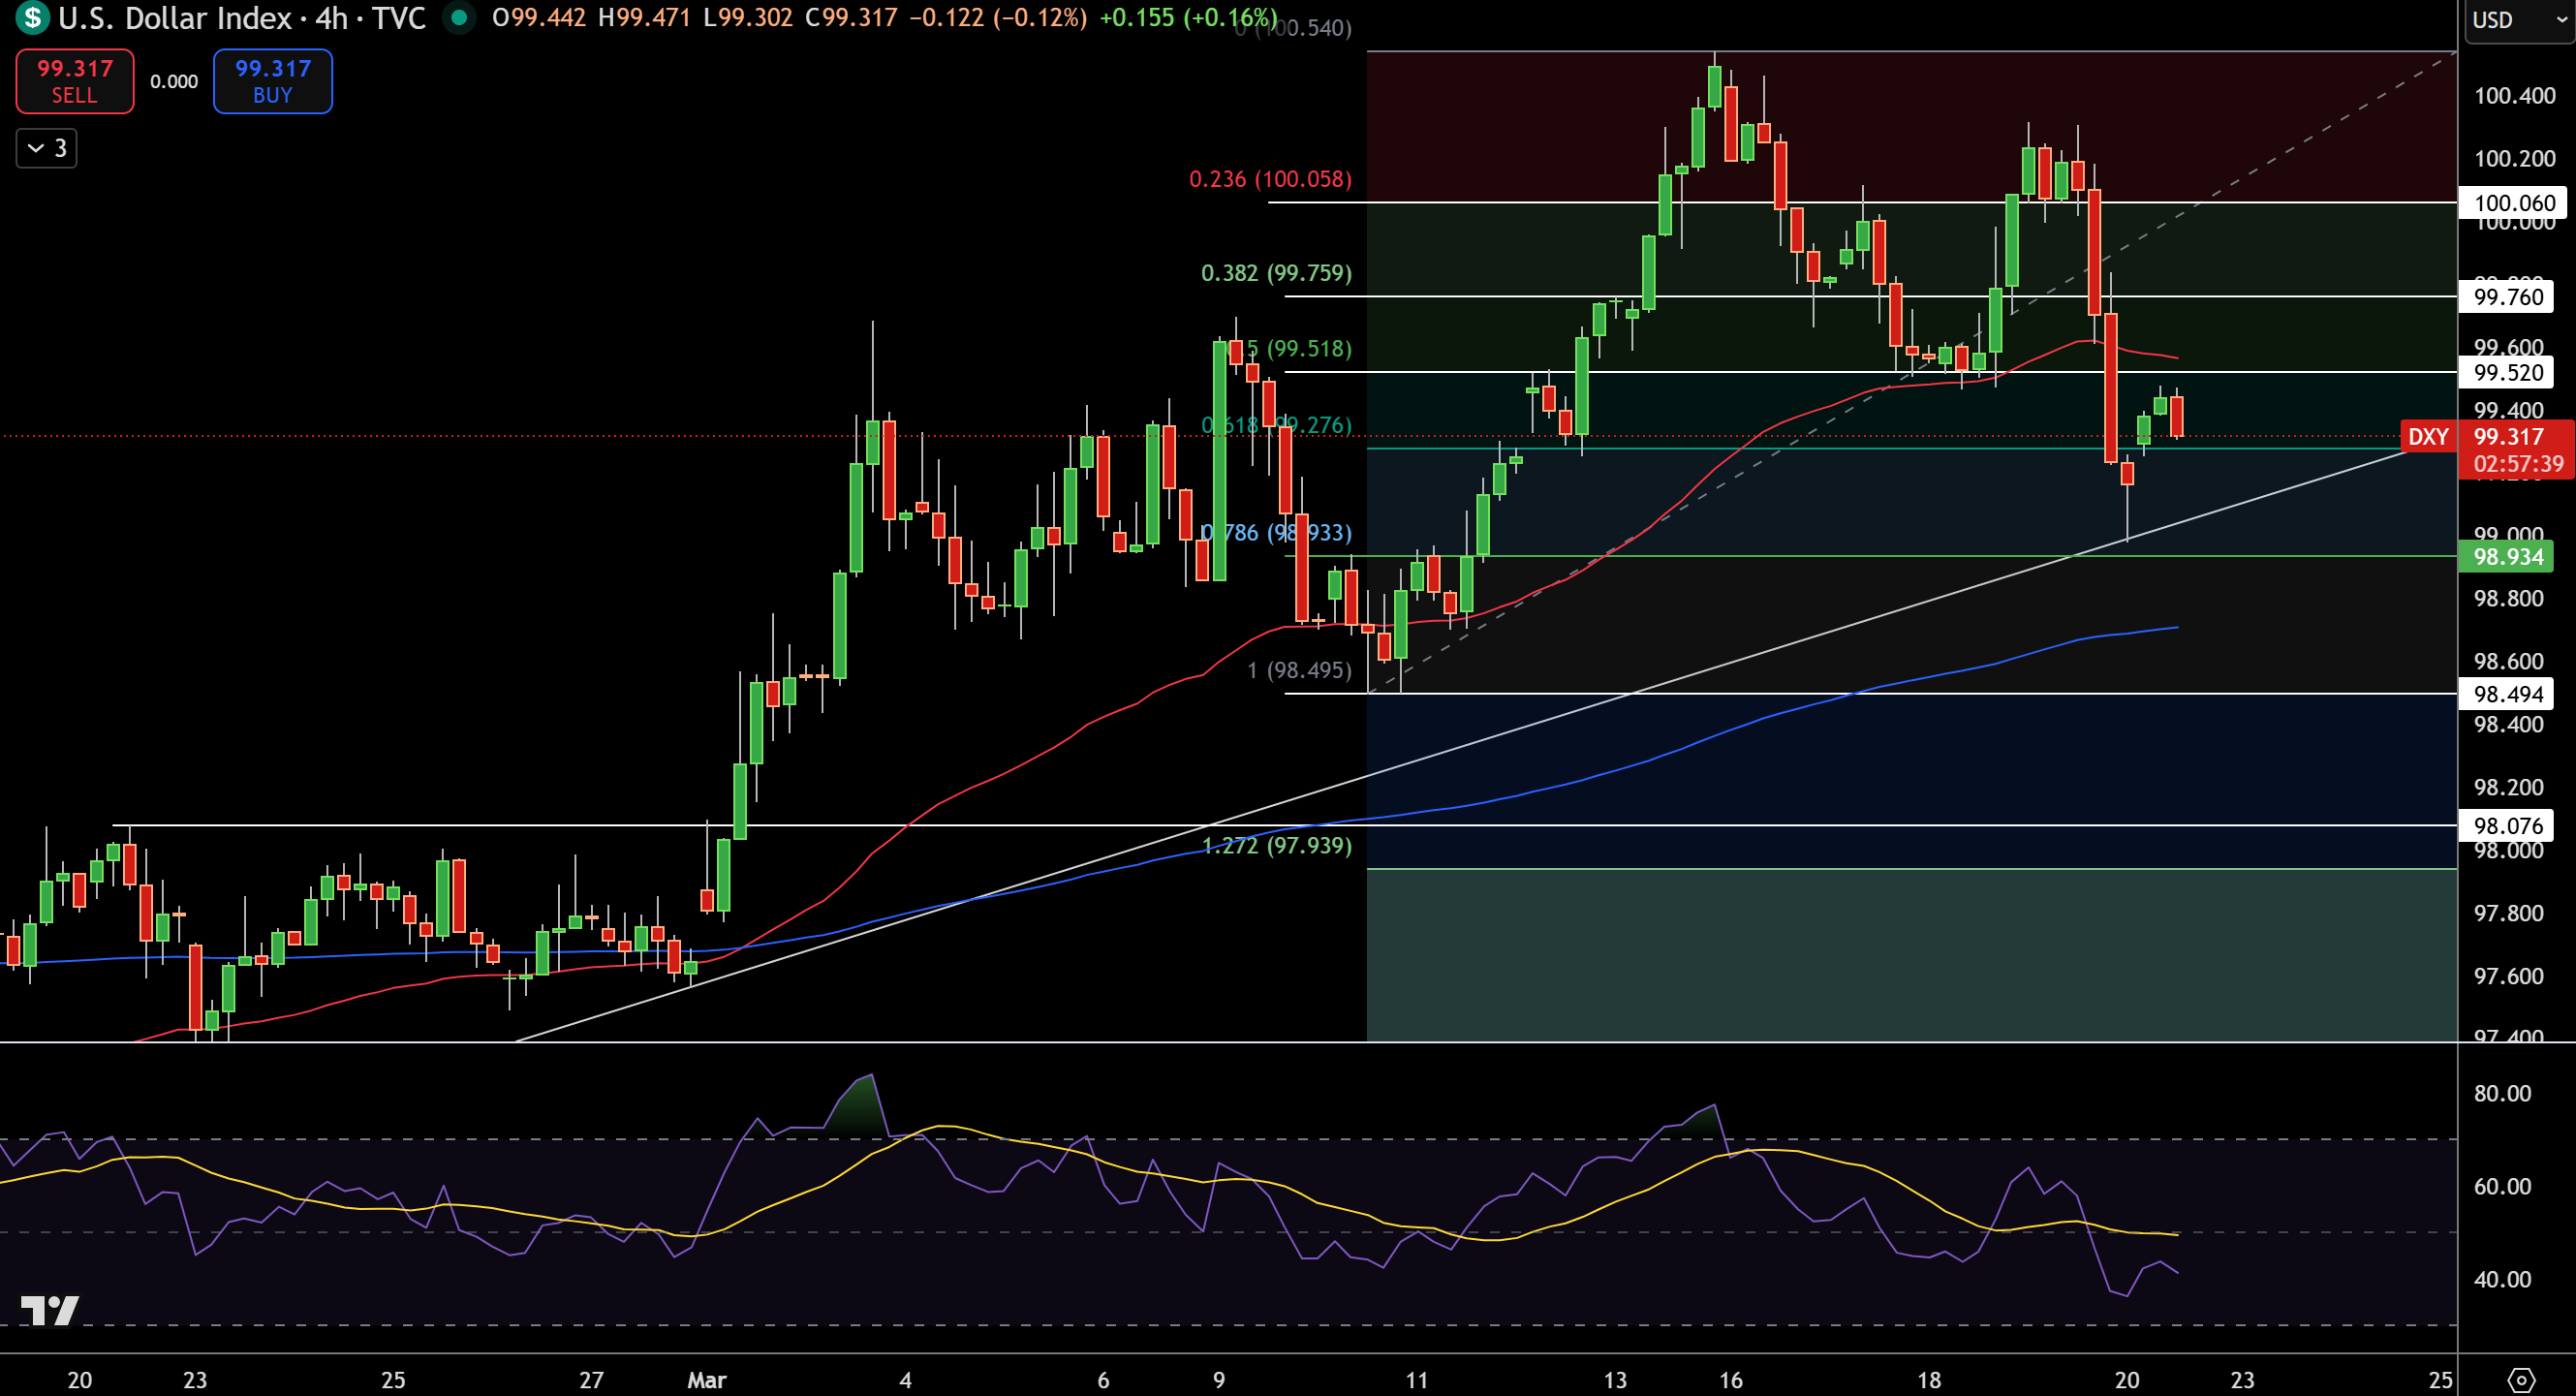Click the red 99.317 last price label

coord(2508,437)
